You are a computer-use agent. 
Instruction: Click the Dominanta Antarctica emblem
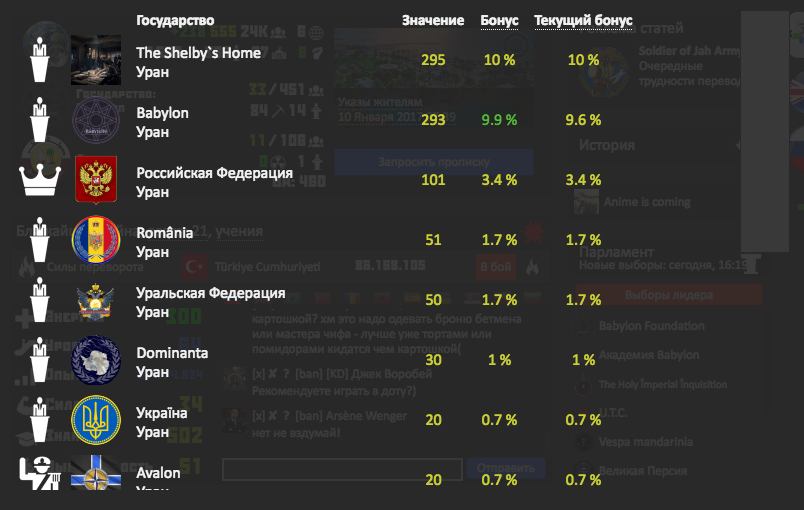point(96,361)
